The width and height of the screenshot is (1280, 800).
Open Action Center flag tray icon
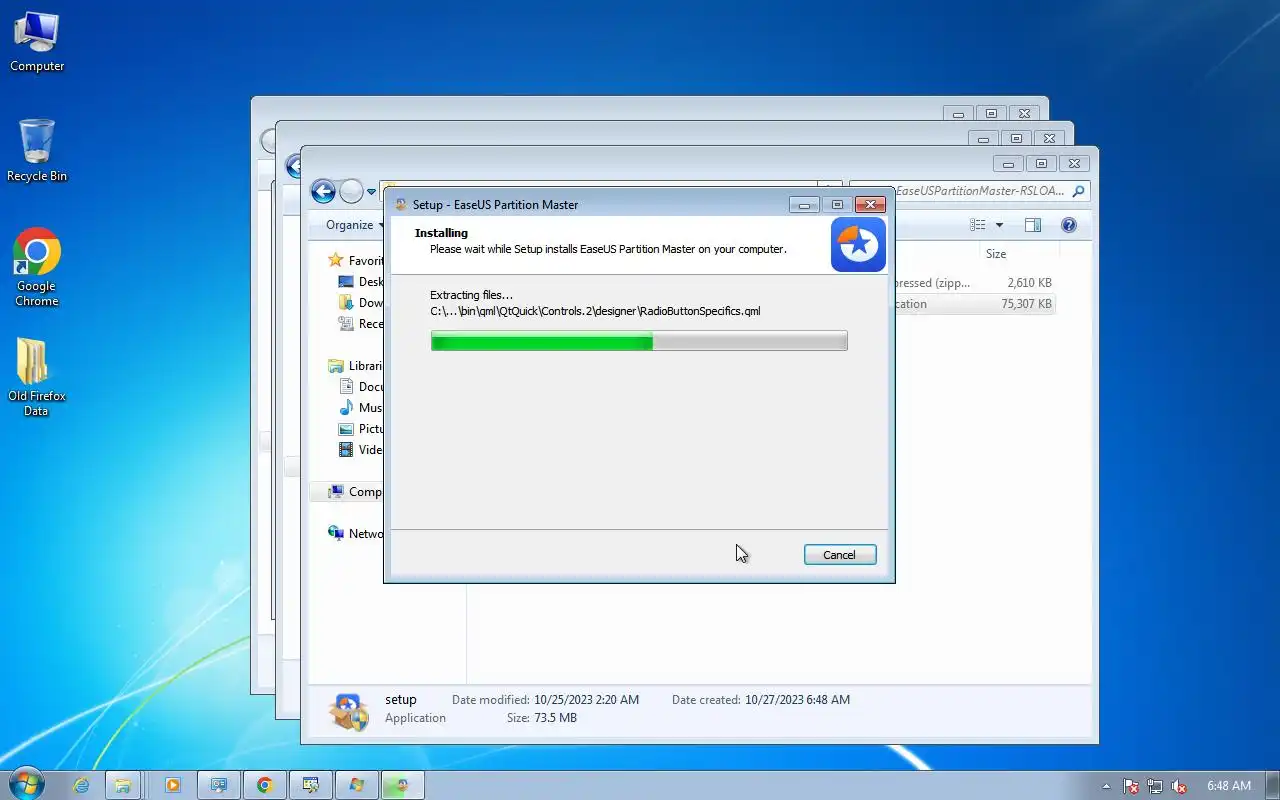[x=1131, y=786]
